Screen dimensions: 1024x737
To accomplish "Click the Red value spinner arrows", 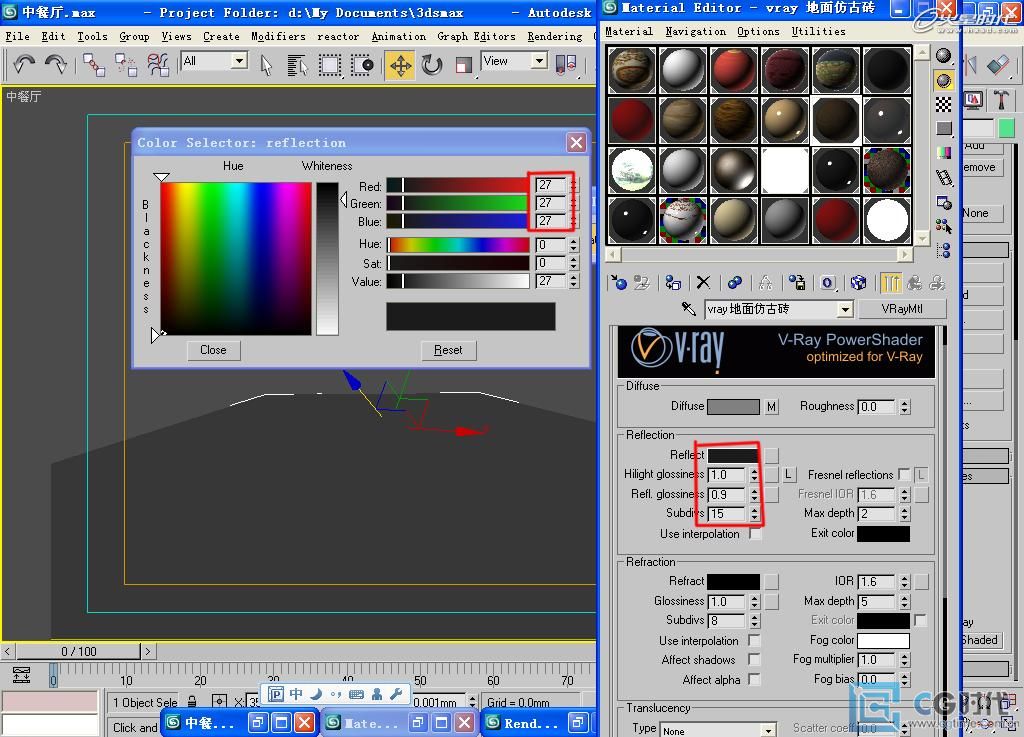I will point(573,185).
